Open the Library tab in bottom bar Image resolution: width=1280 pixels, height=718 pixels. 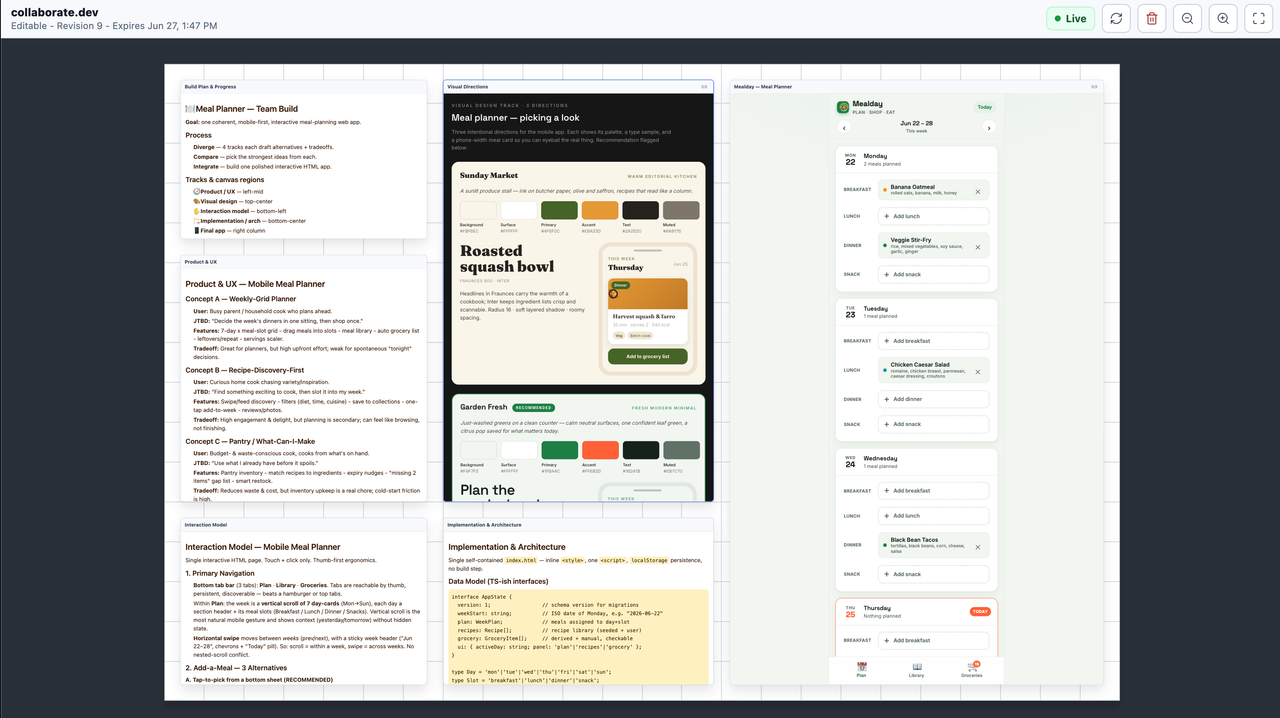pos(916,670)
